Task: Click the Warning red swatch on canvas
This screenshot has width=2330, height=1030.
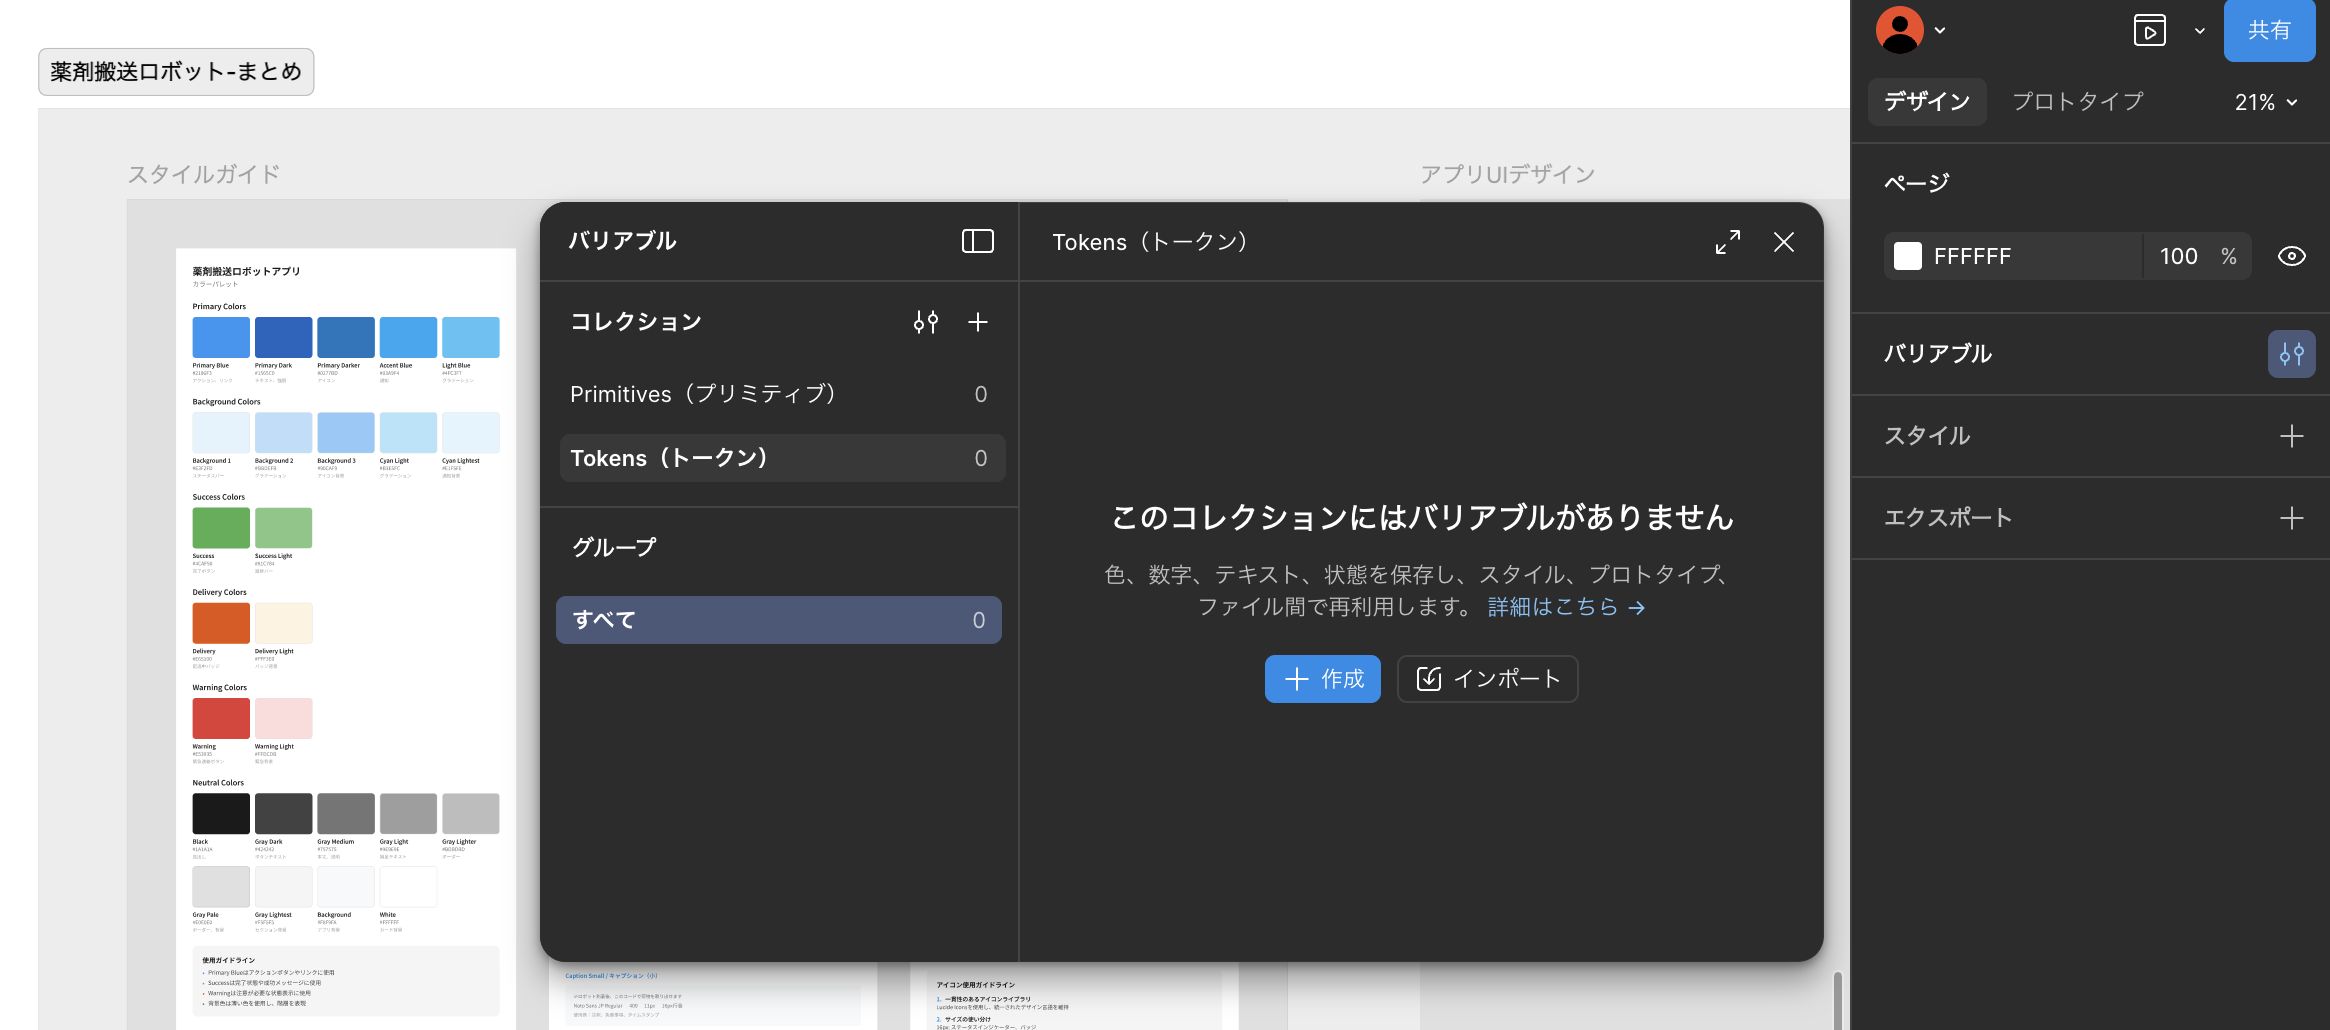Action: (x=221, y=718)
